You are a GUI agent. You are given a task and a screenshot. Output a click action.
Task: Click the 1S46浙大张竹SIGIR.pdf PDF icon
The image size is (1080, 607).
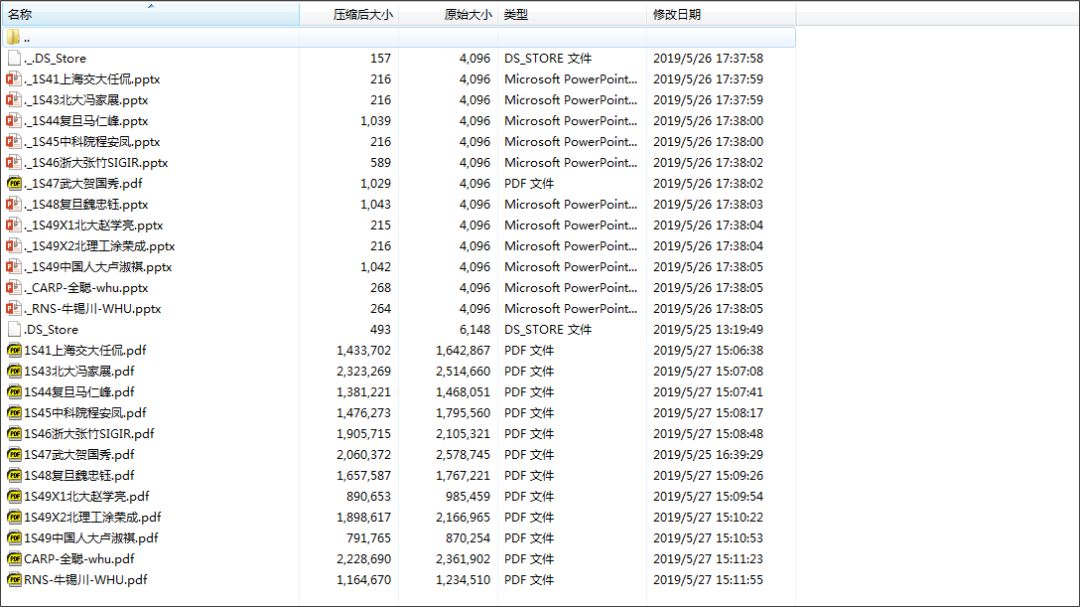coord(14,433)
